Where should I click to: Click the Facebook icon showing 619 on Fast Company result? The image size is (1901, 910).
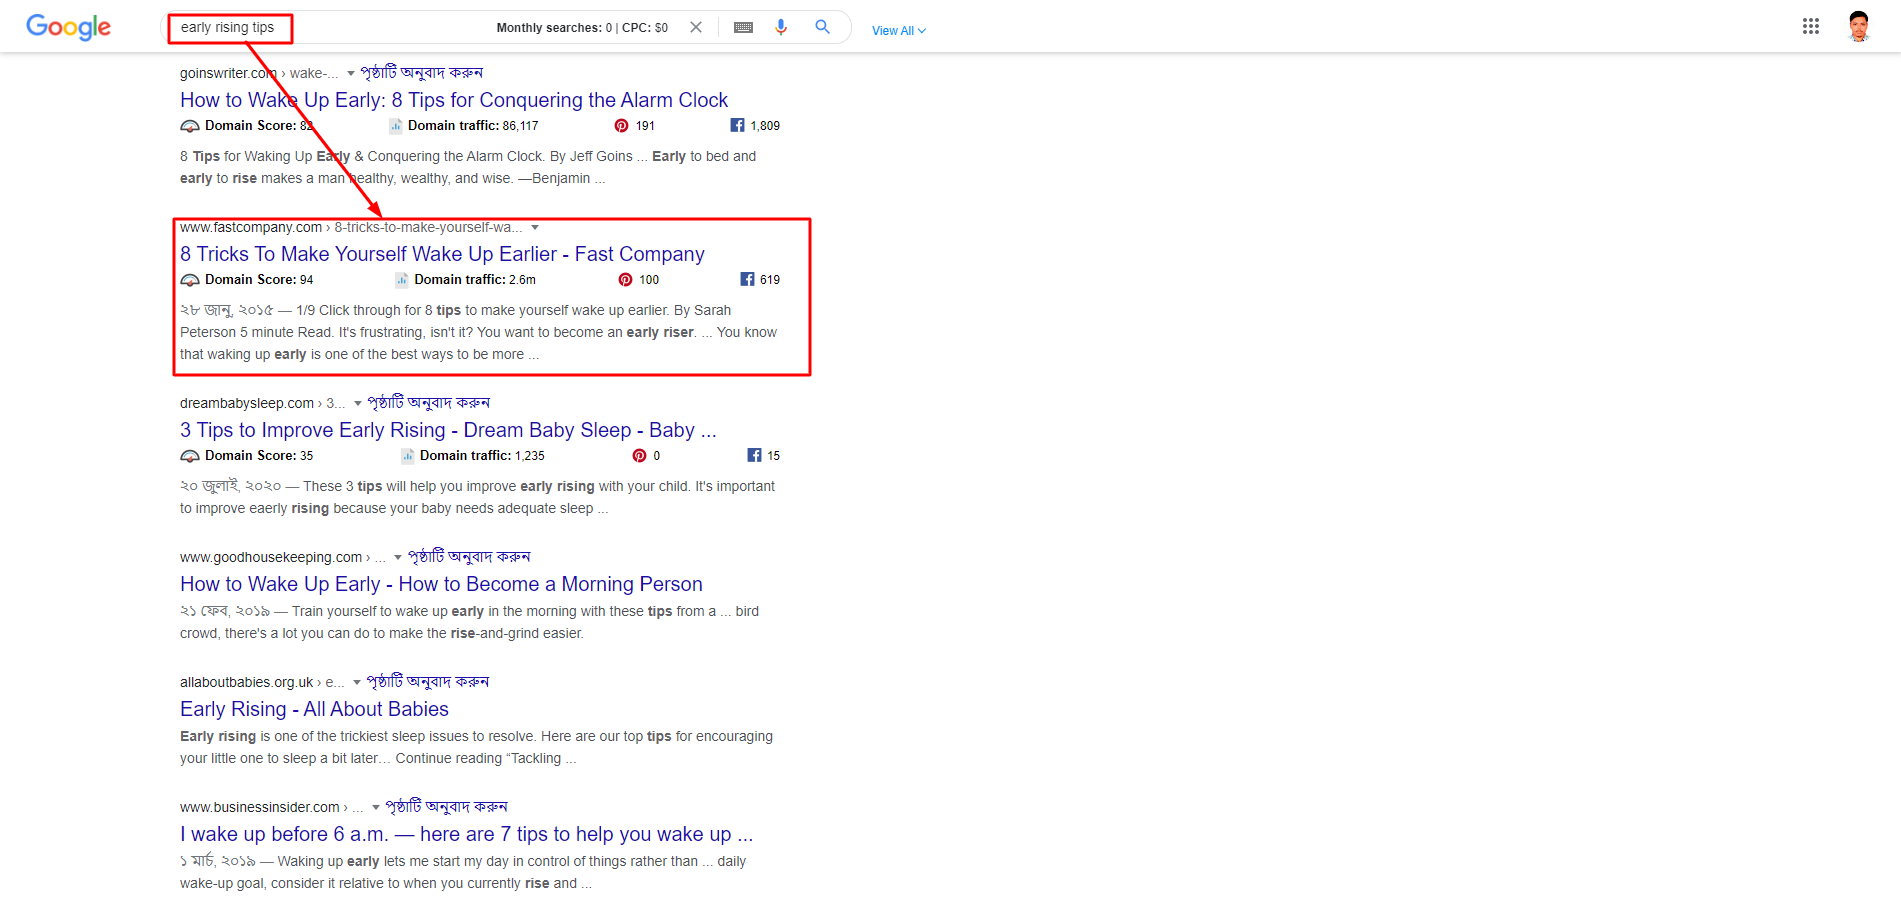click(x=747, y=279)
